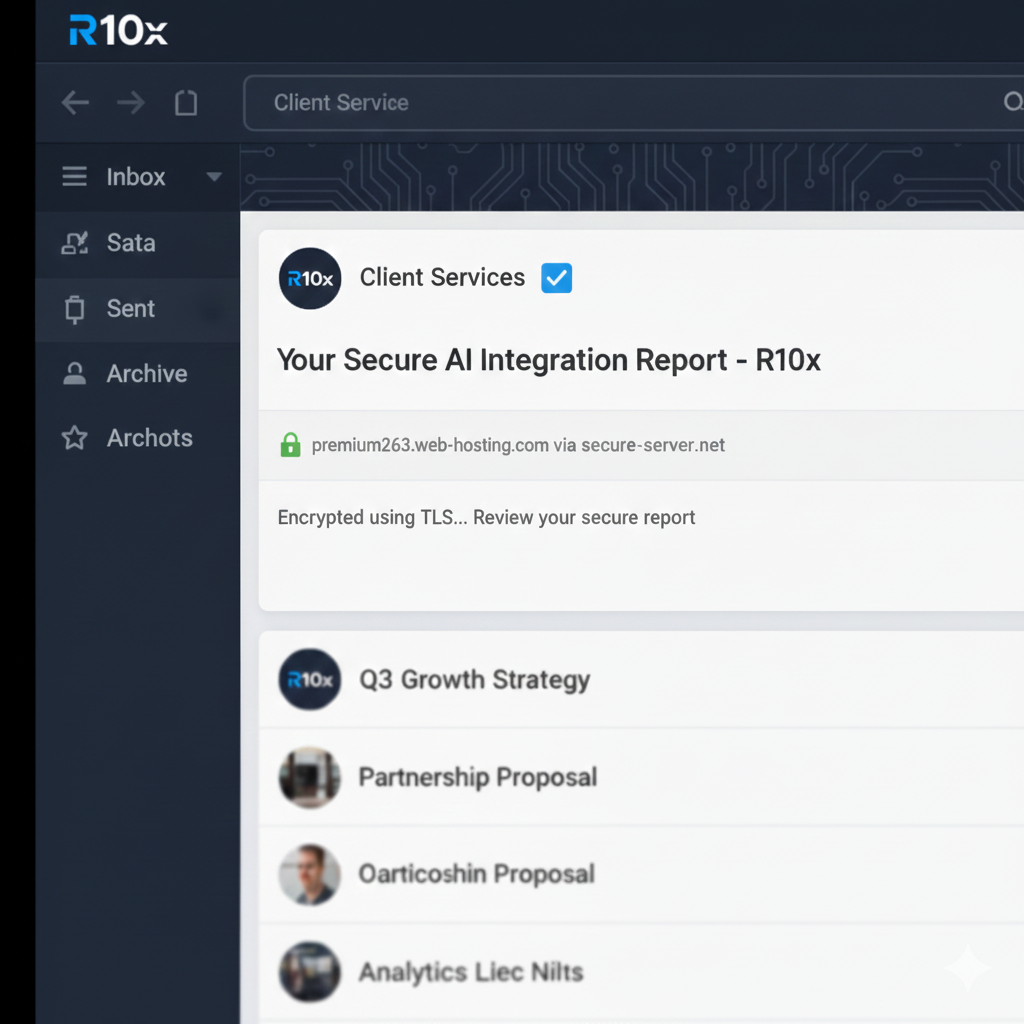This screenshot has width=1024, height=1024.
Task: Click the hamburger menu beside Inbox
Action: (74, 177)
